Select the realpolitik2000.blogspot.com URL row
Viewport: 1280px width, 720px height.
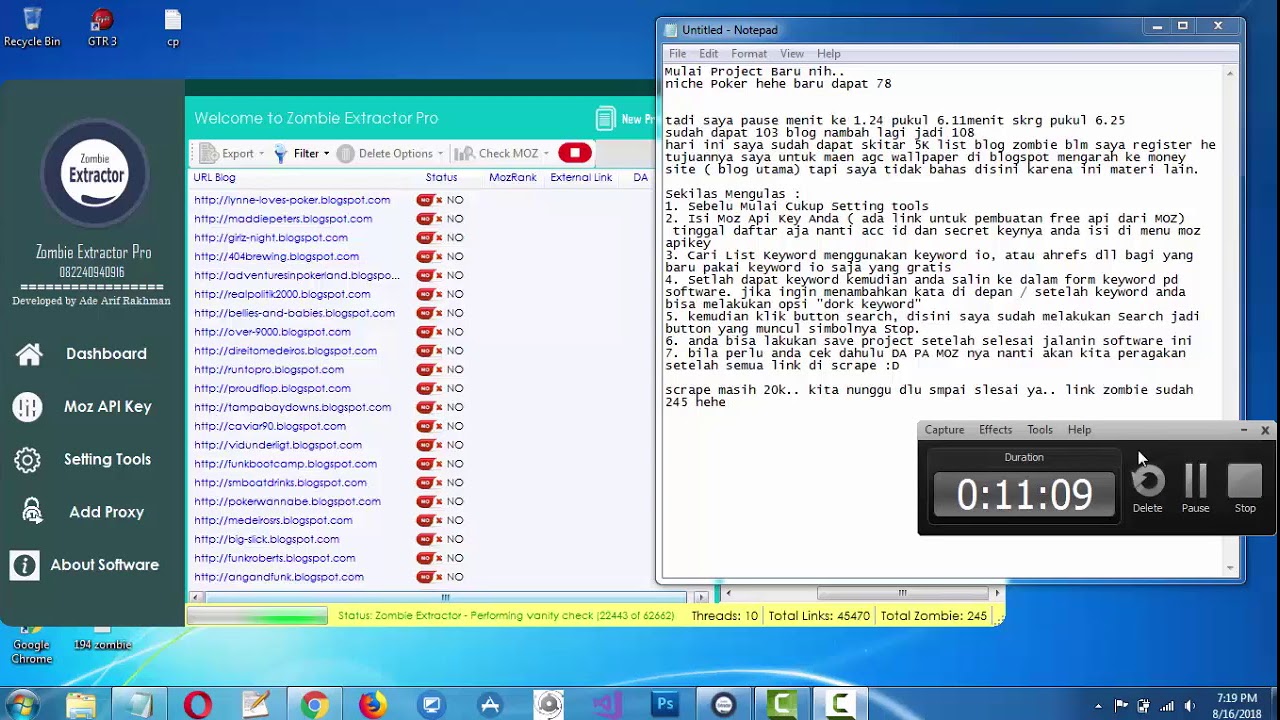pos(282,295)
